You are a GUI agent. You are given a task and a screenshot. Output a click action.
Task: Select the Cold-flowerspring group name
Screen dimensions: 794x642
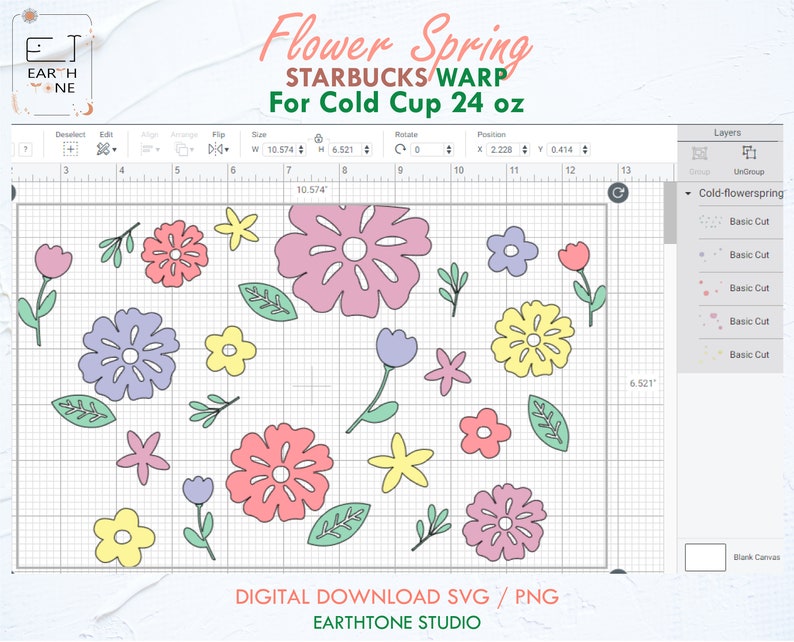click(741, 193)
